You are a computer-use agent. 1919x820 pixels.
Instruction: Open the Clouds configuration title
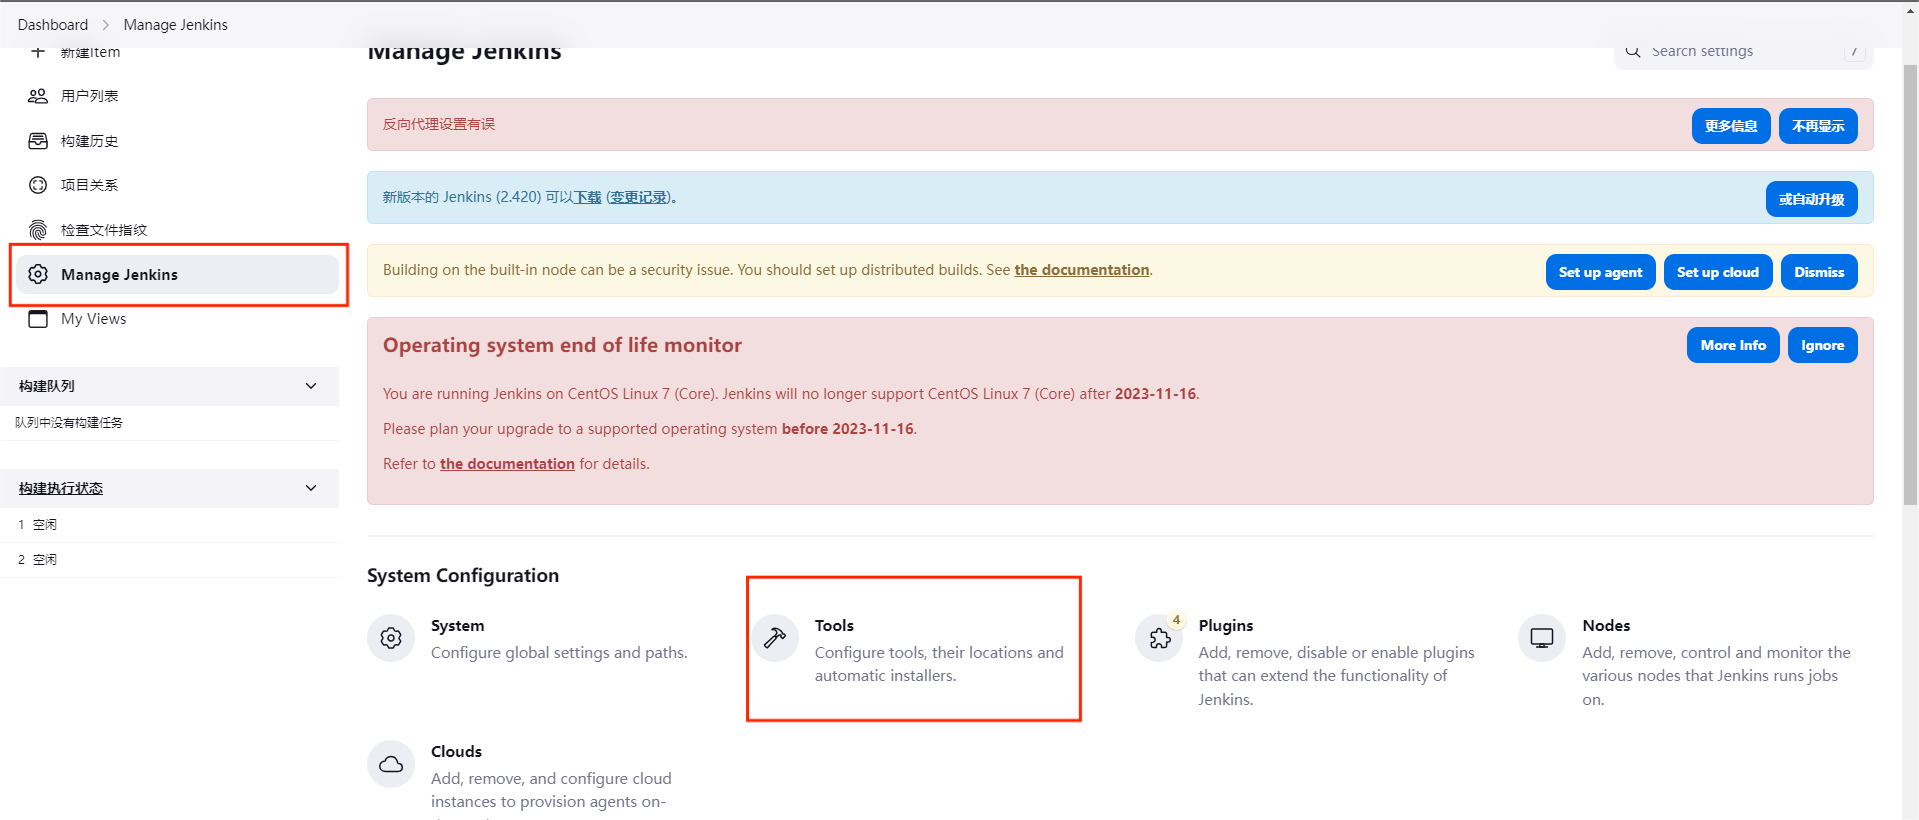coord(456,751)
